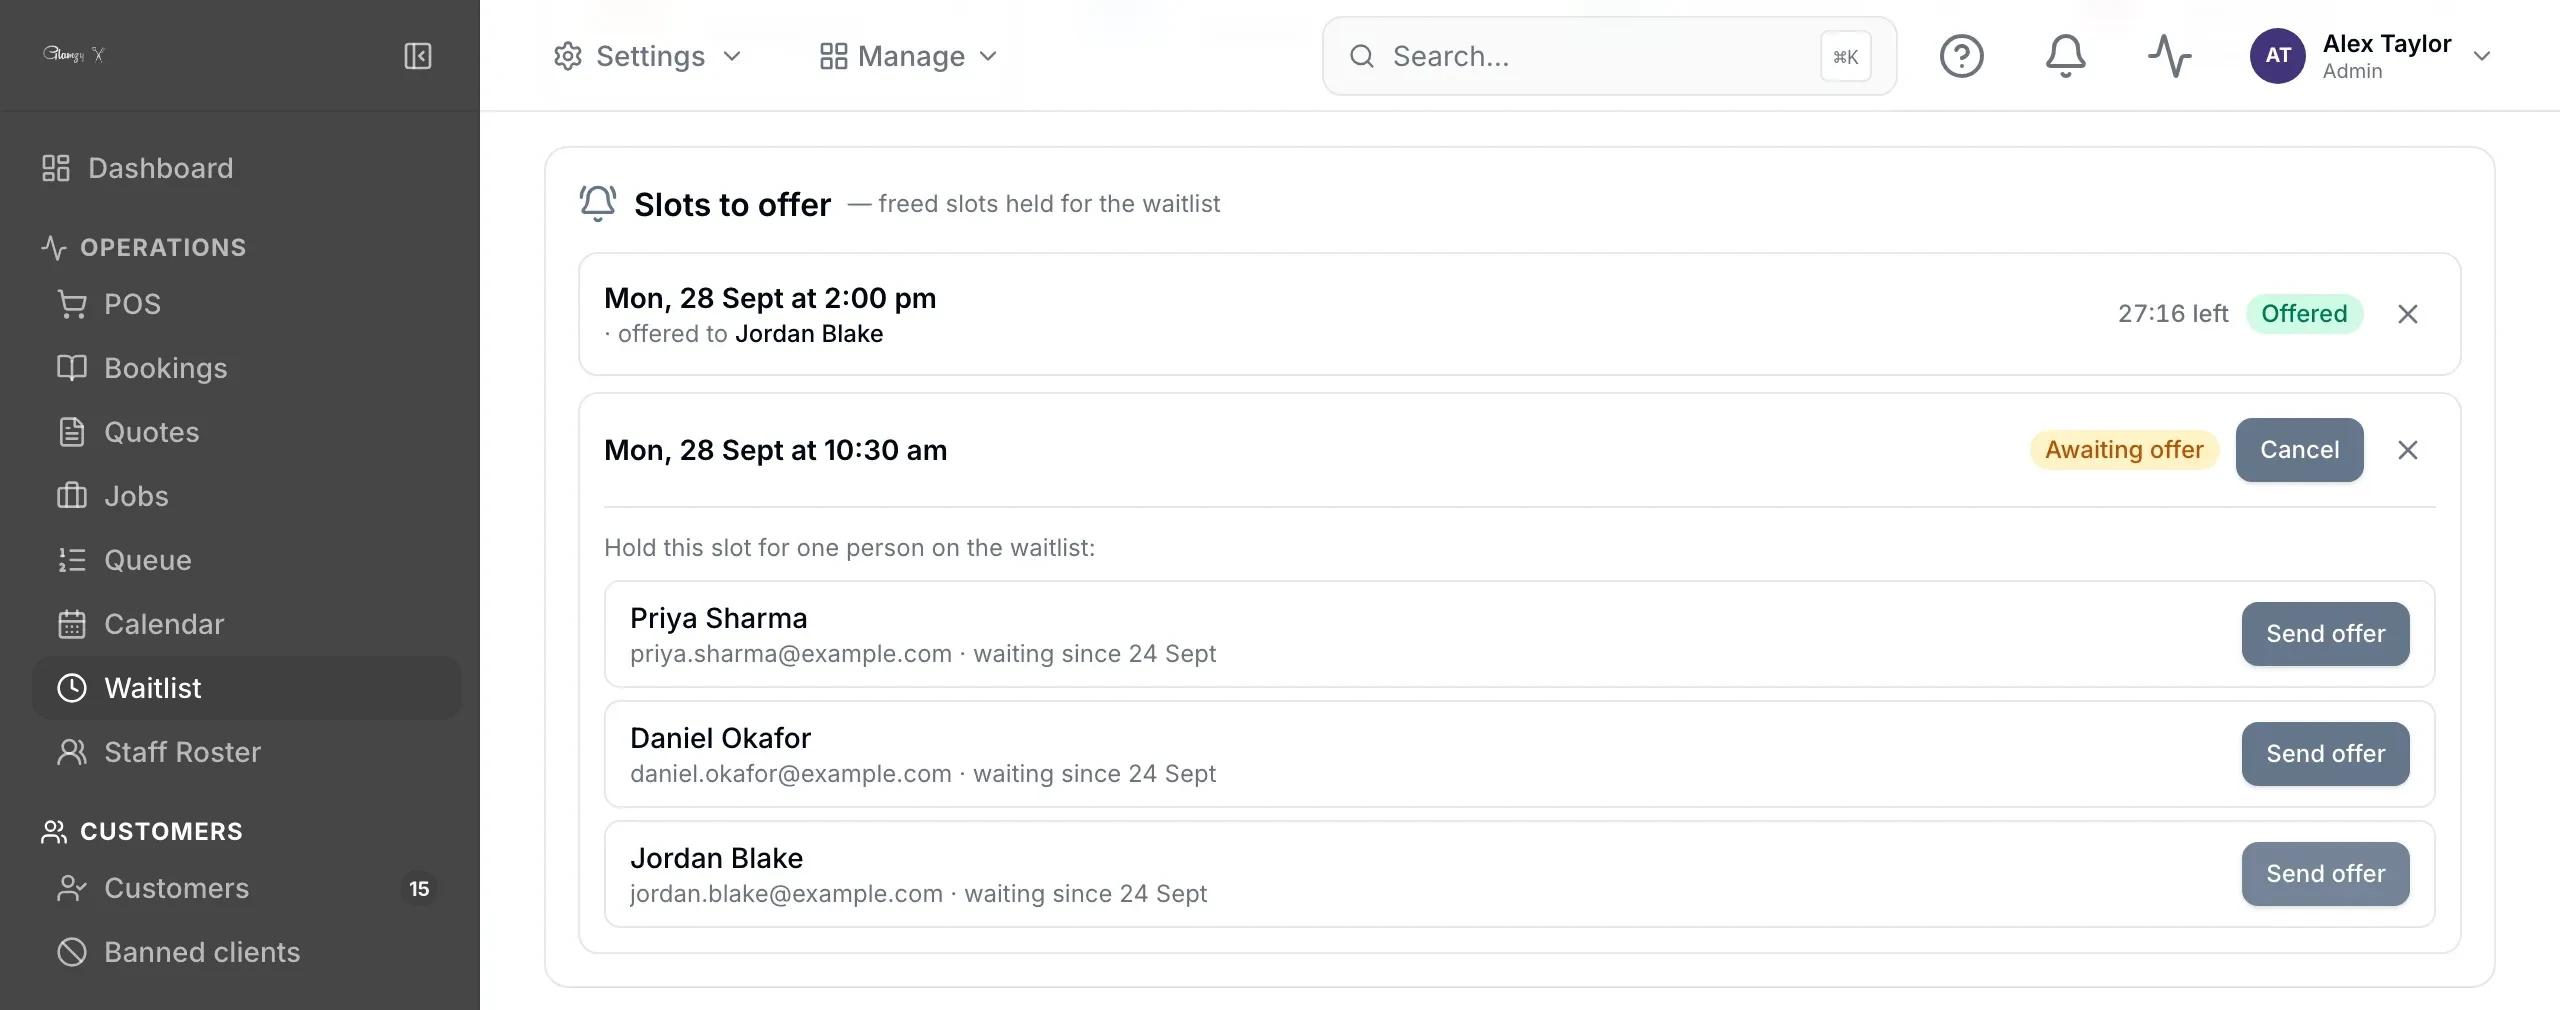Open the Bookings label in the sidebar

[166, 368]
